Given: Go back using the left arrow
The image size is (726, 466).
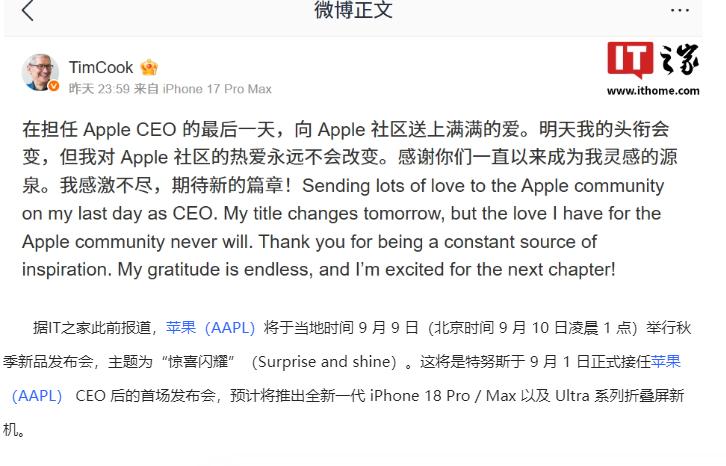Looking at the screenshot, I should pos(28,10).
